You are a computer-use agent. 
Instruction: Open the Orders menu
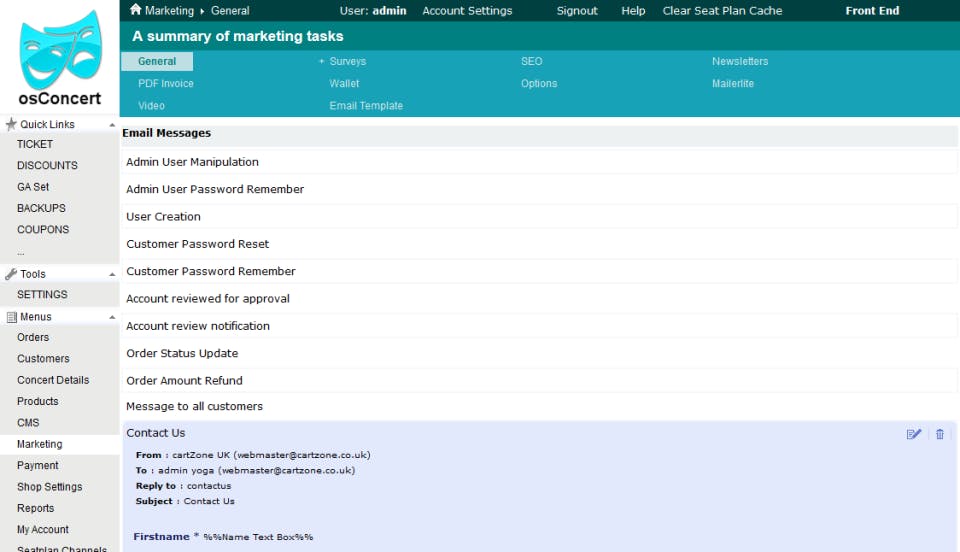(x=33, y=337)
